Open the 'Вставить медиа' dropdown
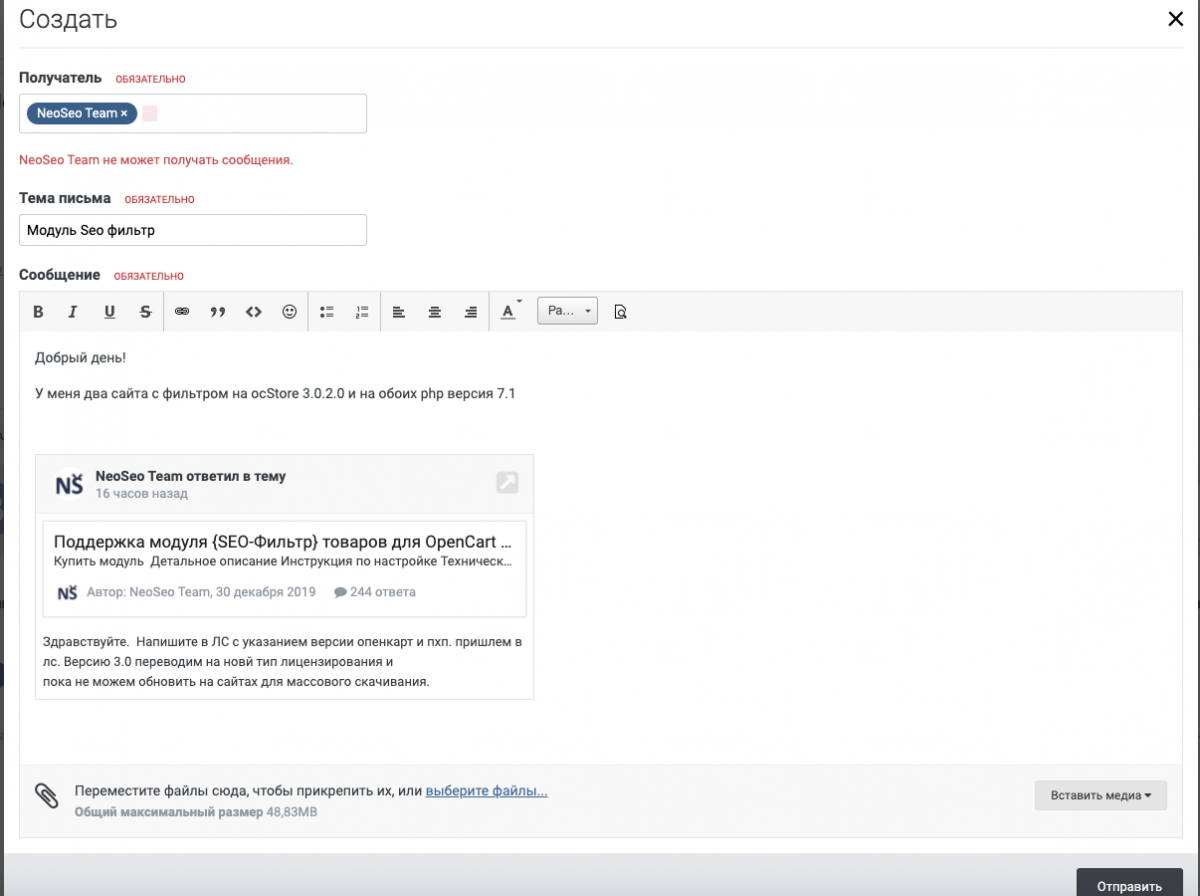The image size is (1200, 896). click(x=1101, y=796)
